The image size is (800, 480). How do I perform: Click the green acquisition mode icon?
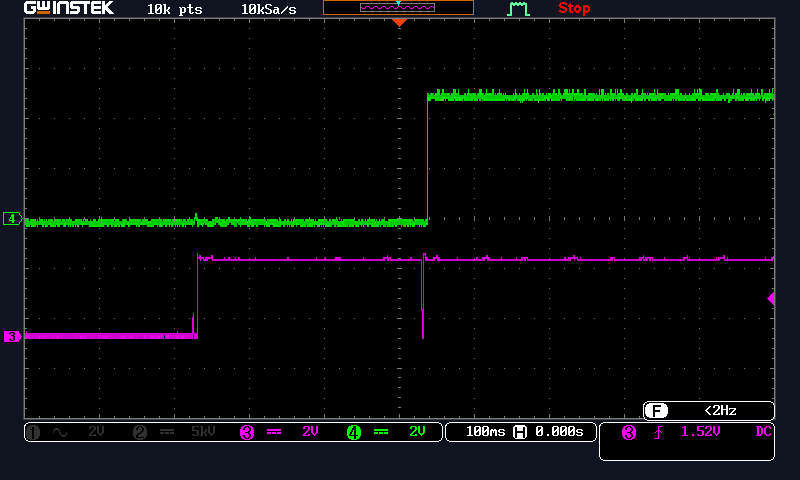coord(518,9)
